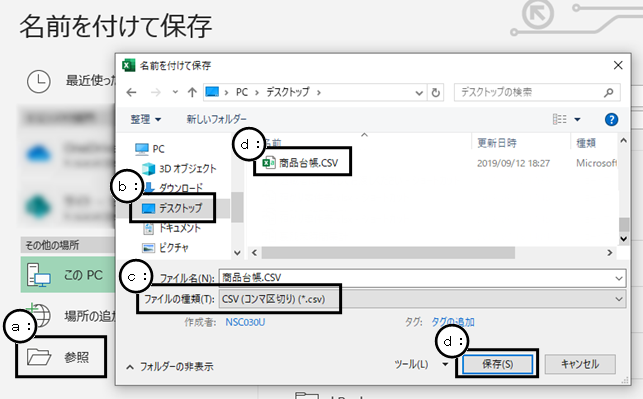Viewport: 643px width, 399px height.
Task: Create a folder with 新しいフォルダー
Action: point(217,119)
